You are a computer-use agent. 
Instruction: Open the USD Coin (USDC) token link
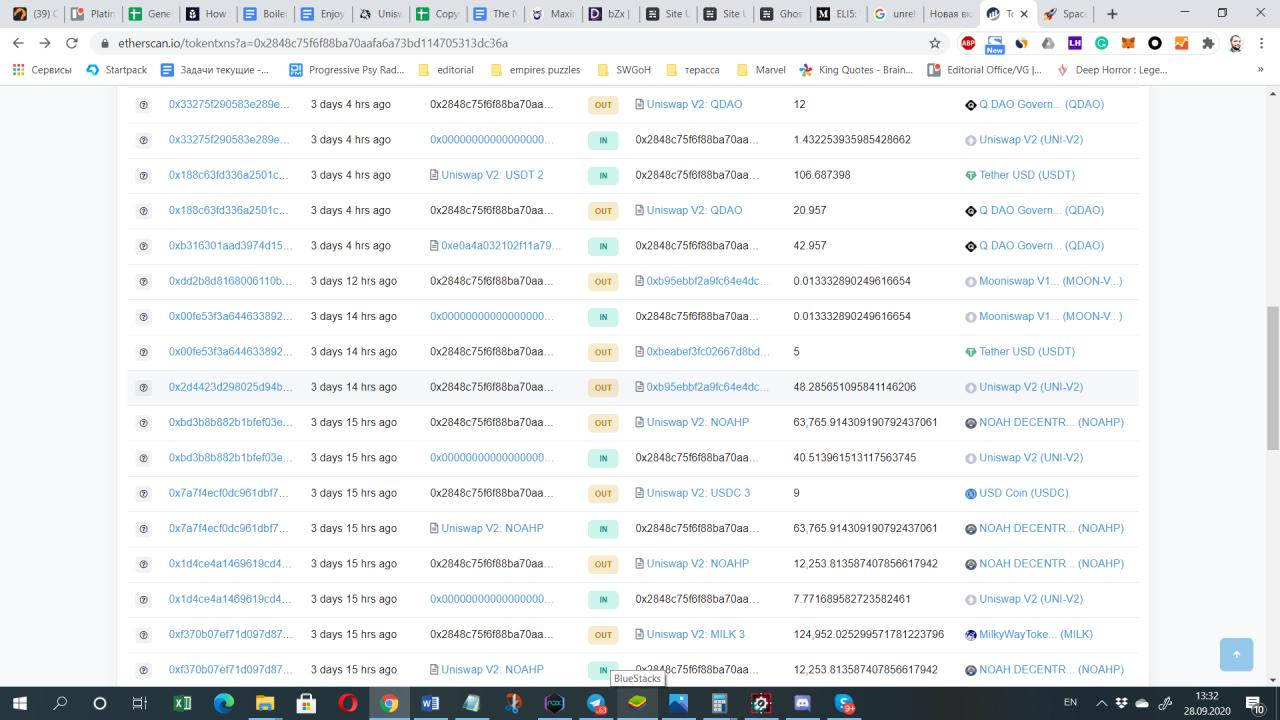tap(1024, 493)
